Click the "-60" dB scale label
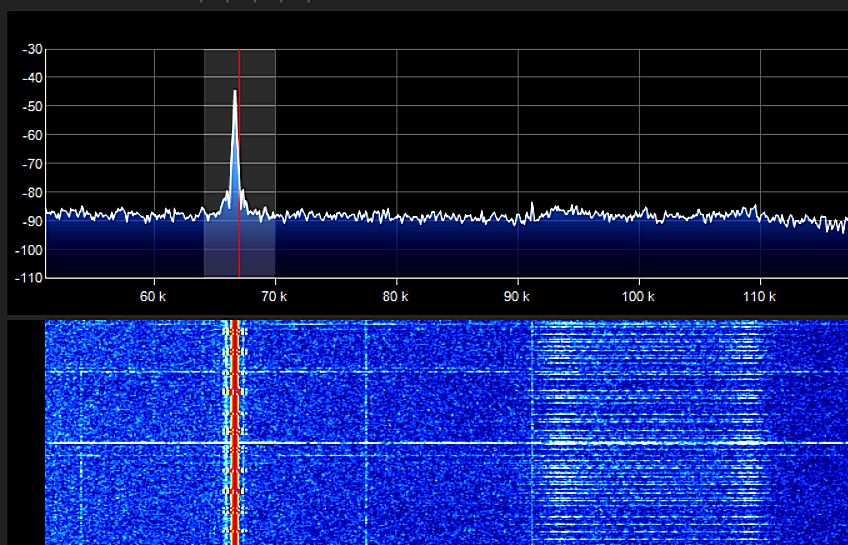Image resolution: width=848 pixels, height=545 pixels. 32,135
